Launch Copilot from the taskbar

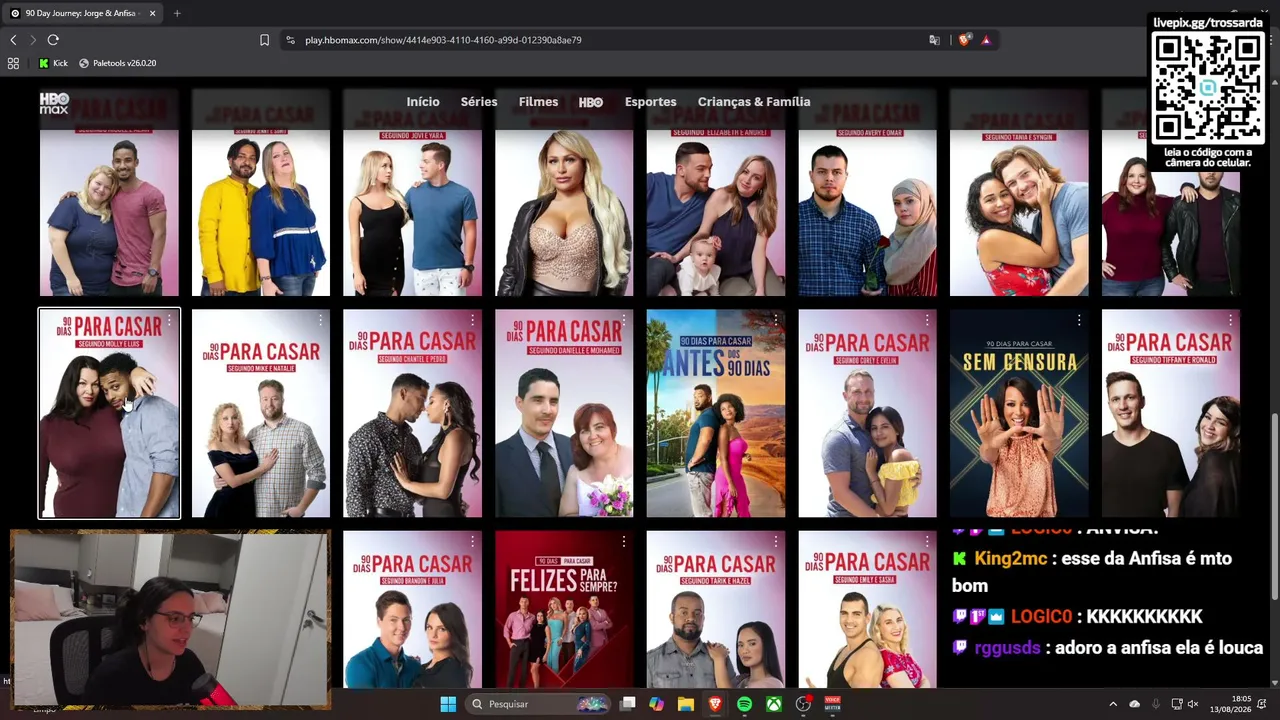656,704
